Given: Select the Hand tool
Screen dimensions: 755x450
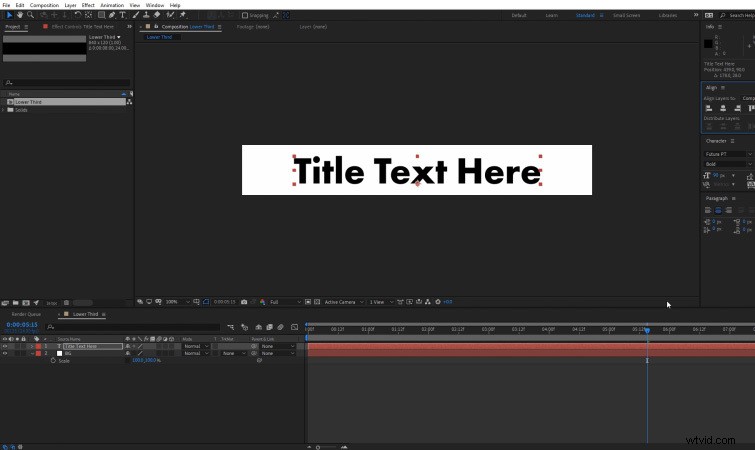Looking at the screenshot, I should (x=20, y=15).
